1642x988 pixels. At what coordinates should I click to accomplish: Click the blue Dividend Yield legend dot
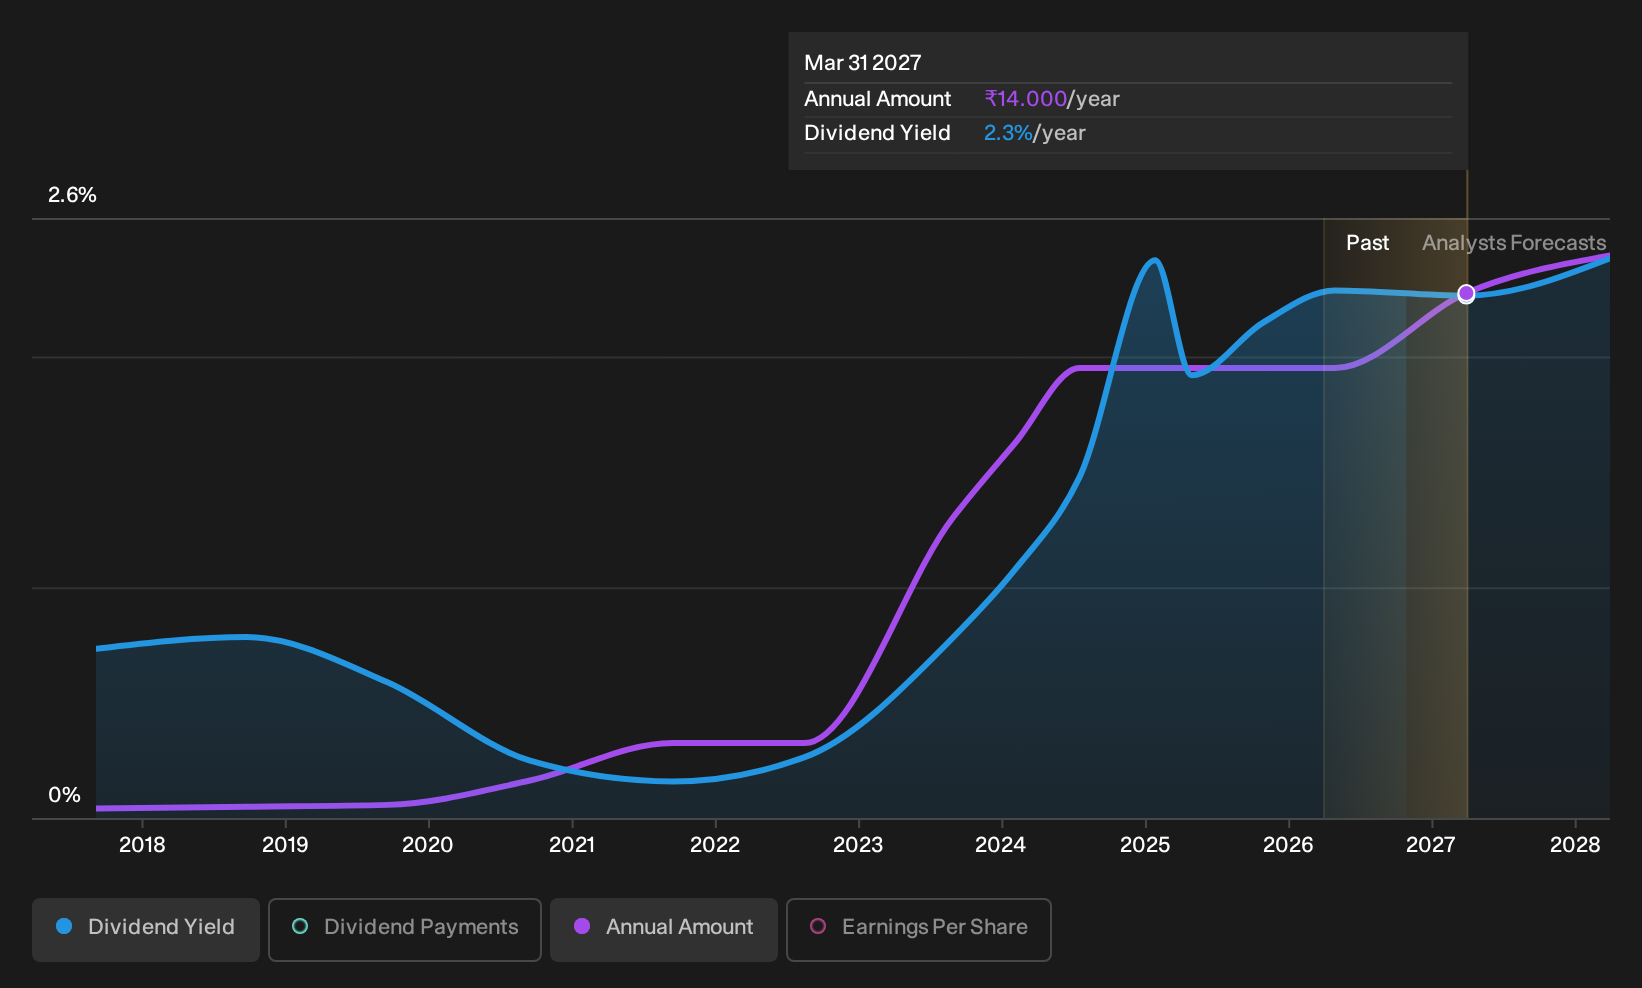tap(64, 926)
